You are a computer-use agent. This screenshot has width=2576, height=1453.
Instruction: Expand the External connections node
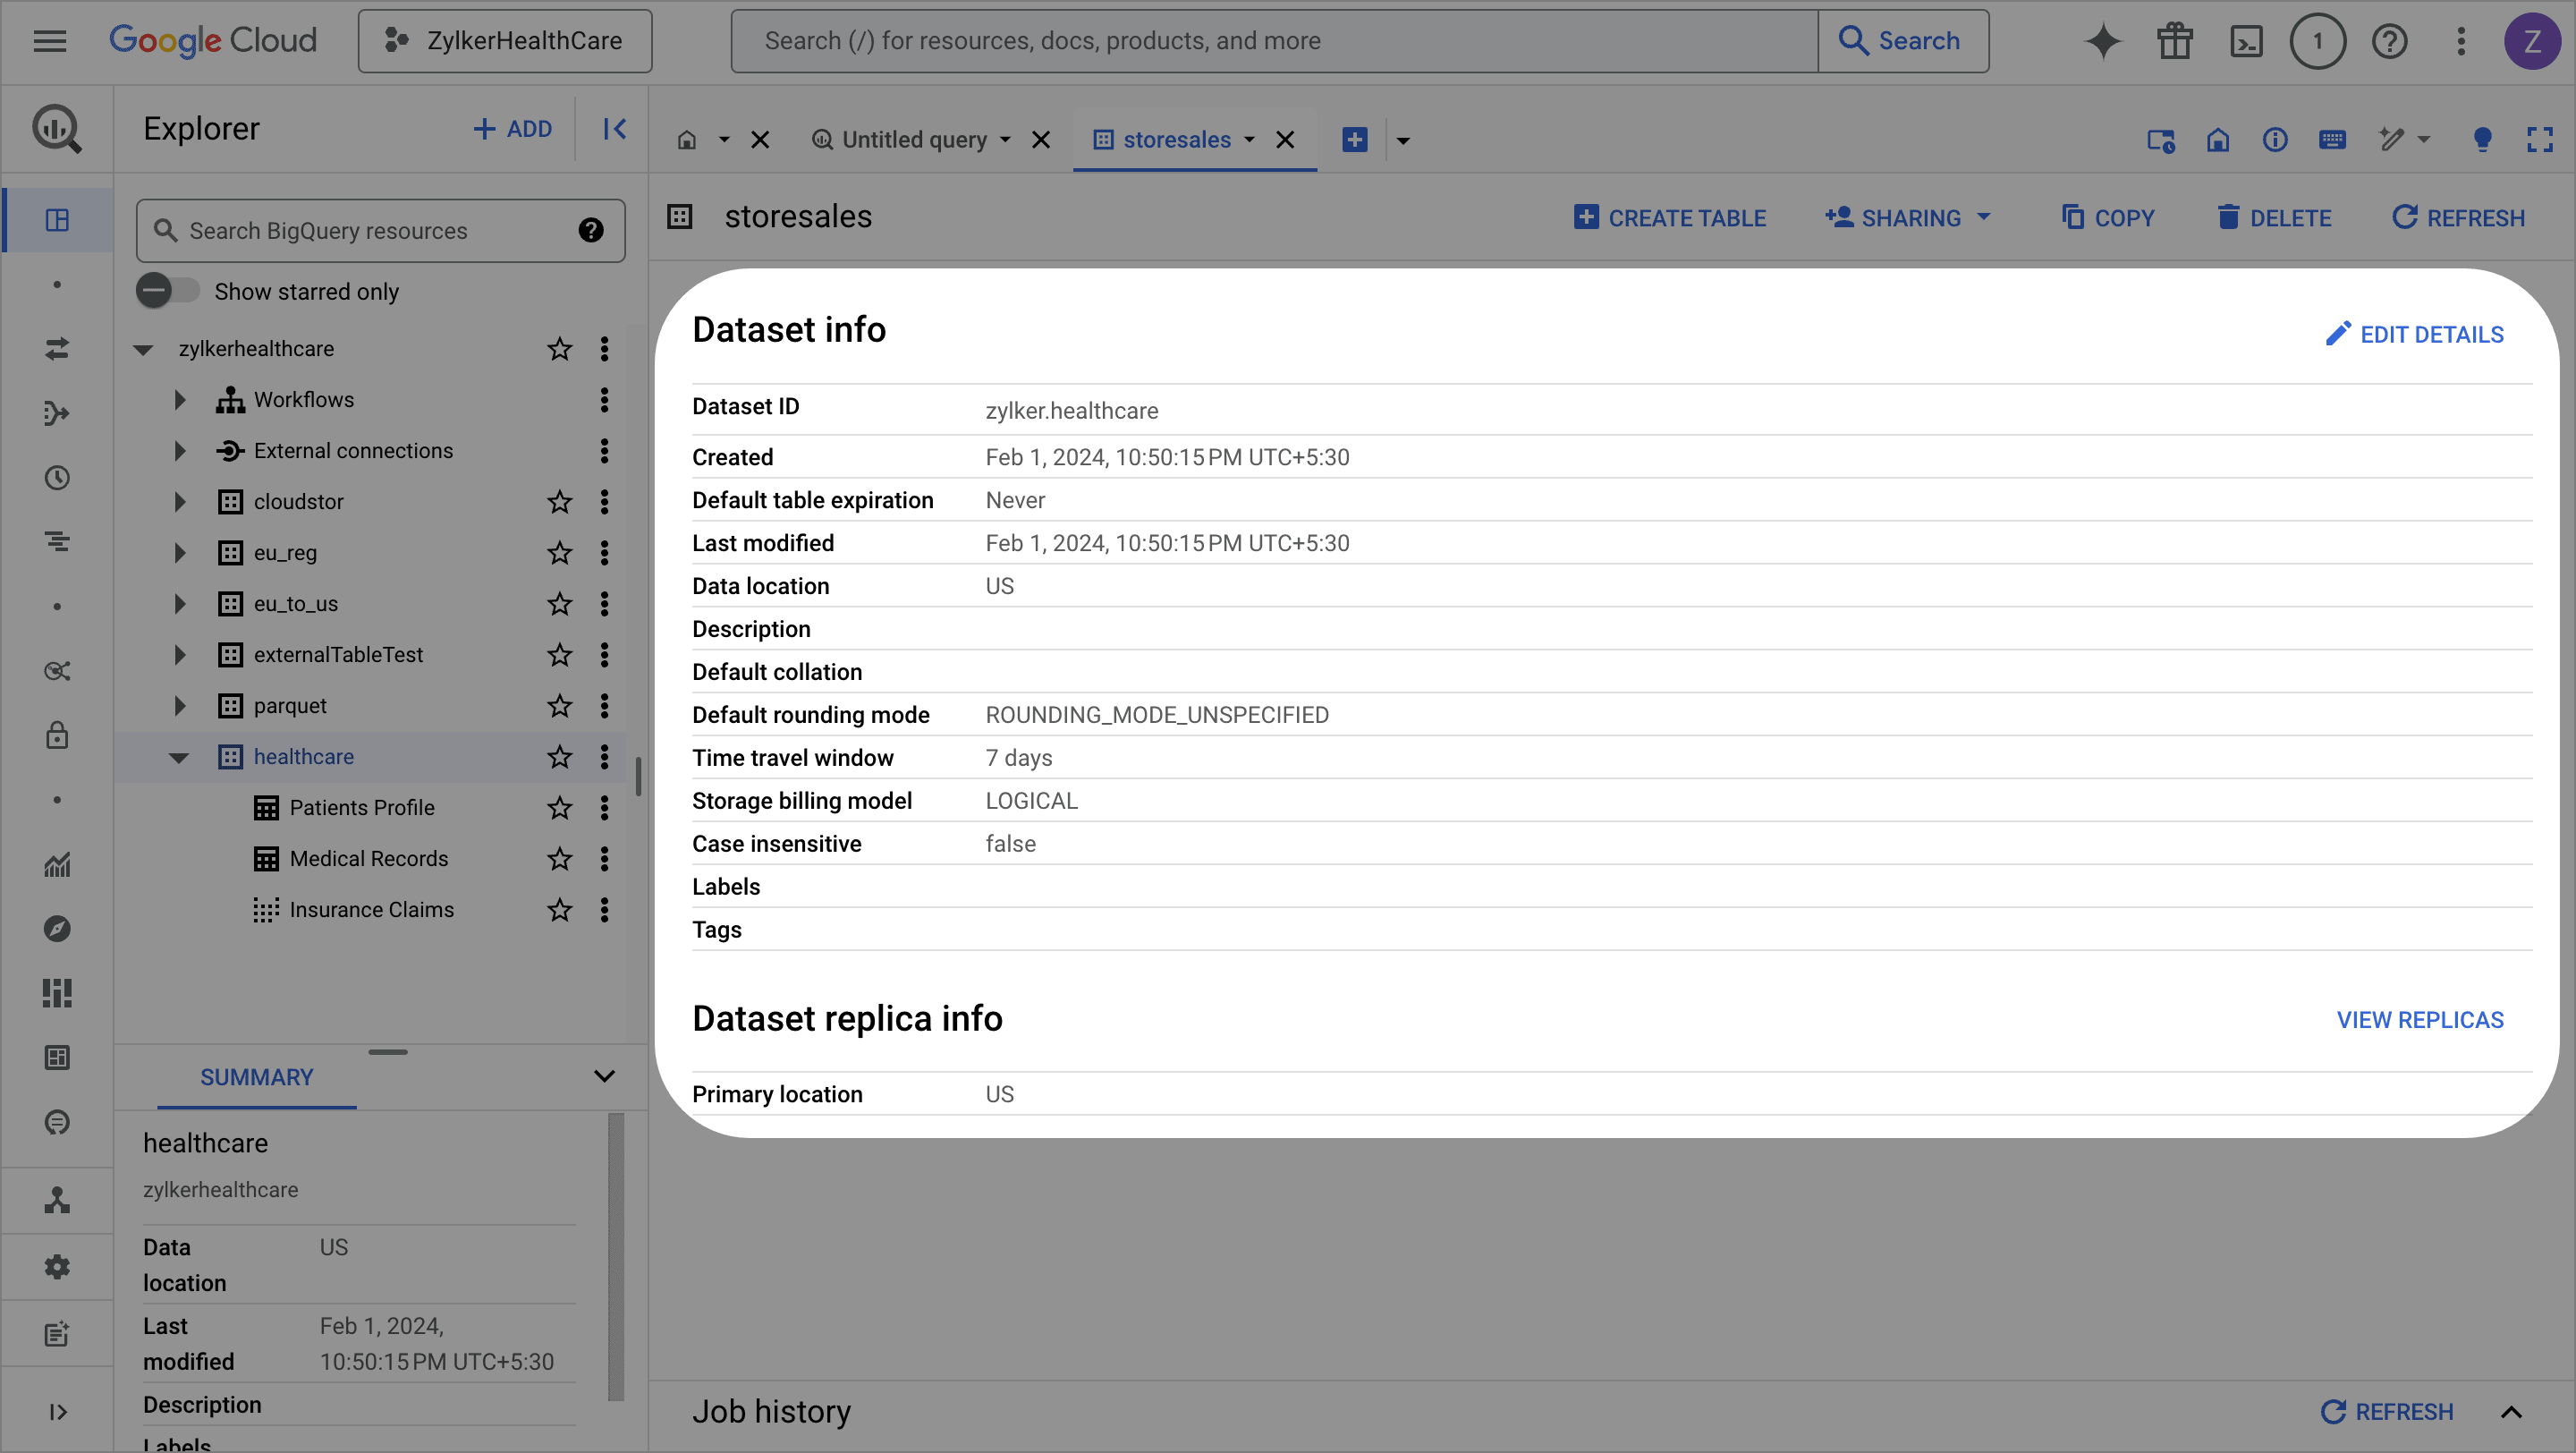pyautogui.click(x=180, y=451)
